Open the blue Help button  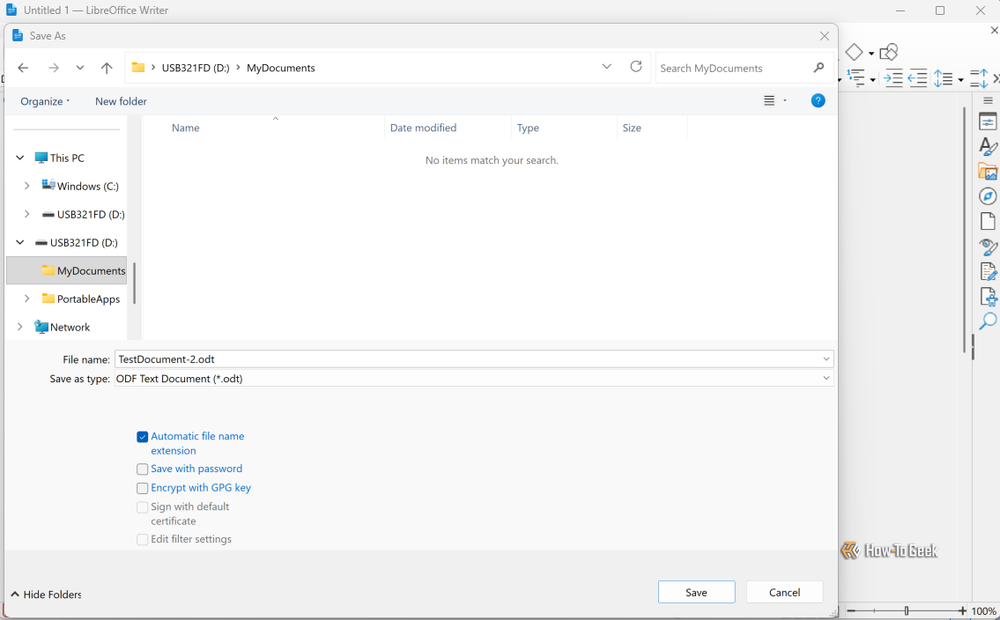pos(818,101)
